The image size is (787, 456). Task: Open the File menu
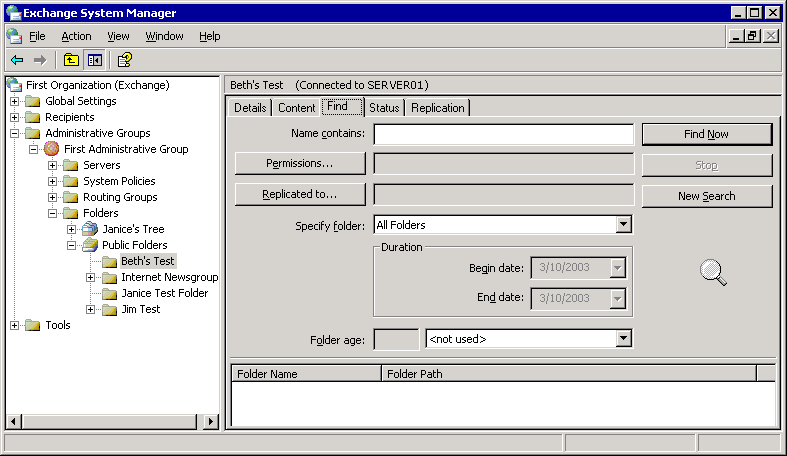pyautogui.click(x=37, y=36)
